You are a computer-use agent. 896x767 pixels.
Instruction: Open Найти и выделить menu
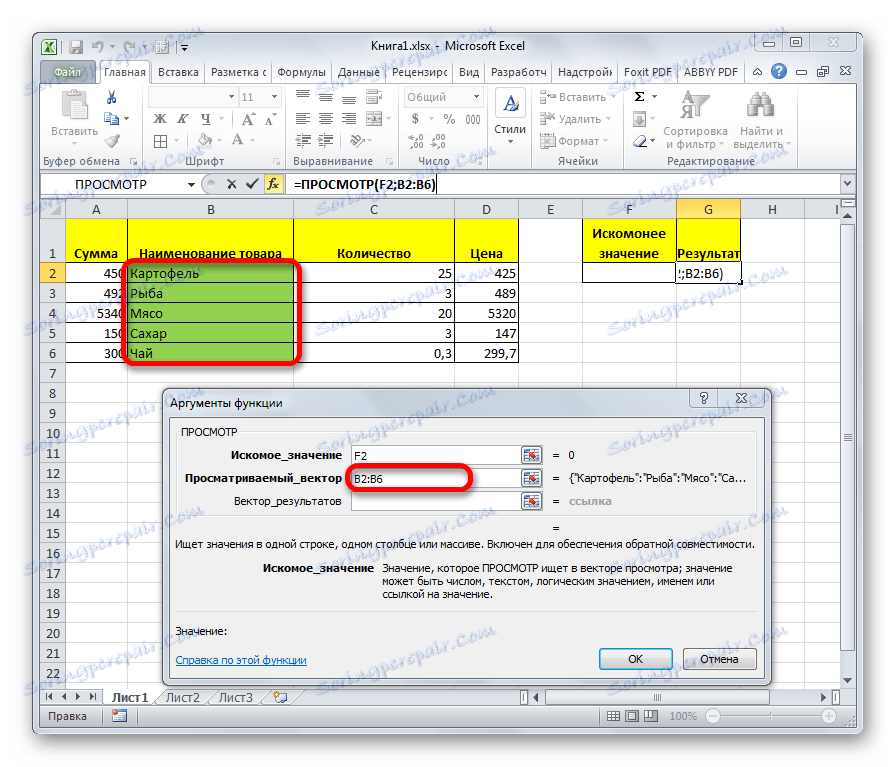point(761,120)
